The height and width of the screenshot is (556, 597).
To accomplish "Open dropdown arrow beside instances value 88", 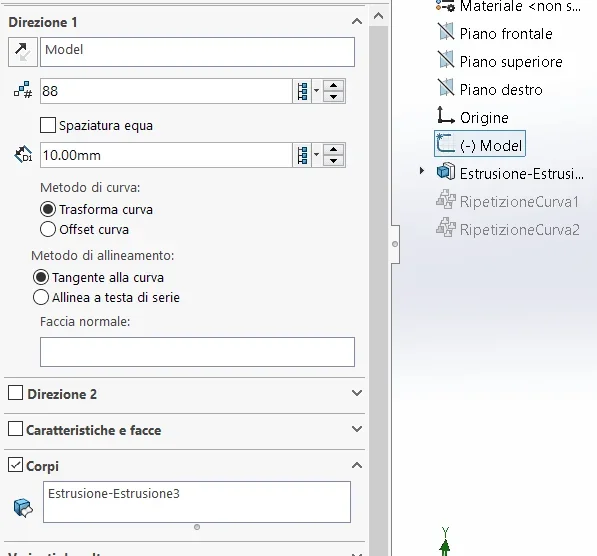I will 316,91.
